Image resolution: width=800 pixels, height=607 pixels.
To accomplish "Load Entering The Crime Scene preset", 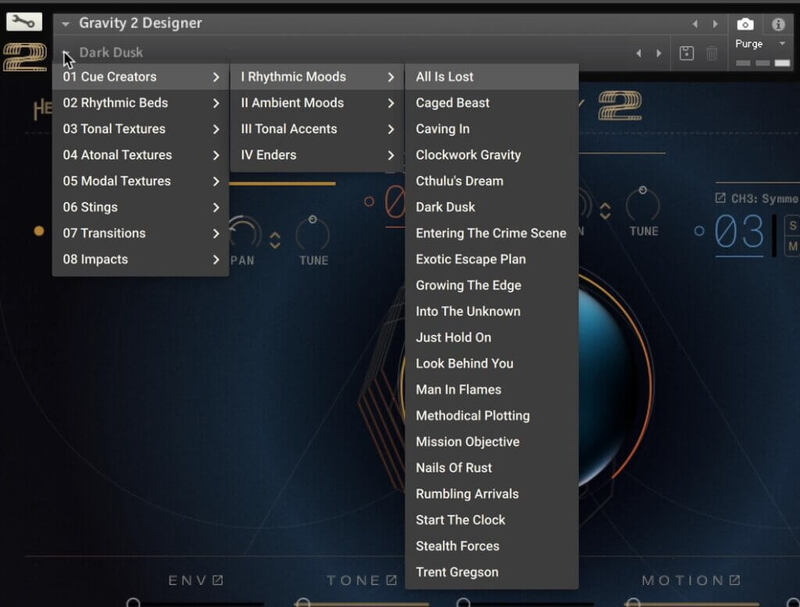I will pyautogui.click(x=492, y=233).
